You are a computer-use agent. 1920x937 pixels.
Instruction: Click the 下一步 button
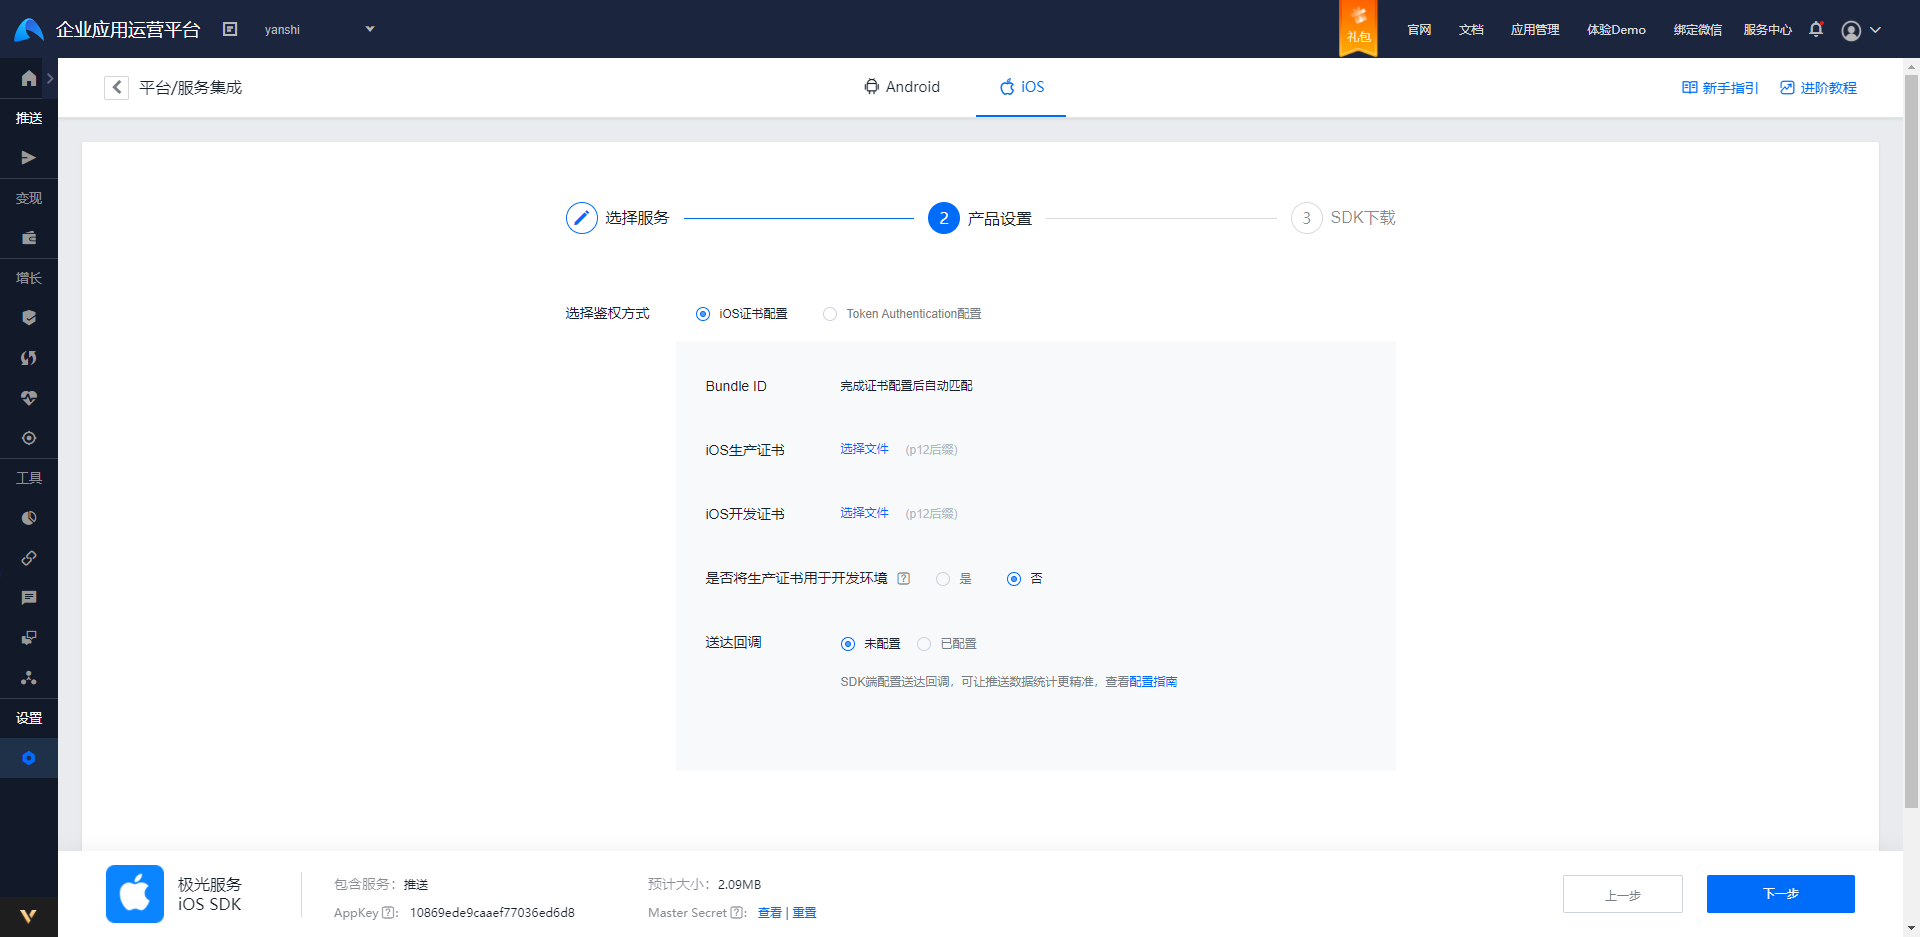(x=1780, y=893)
